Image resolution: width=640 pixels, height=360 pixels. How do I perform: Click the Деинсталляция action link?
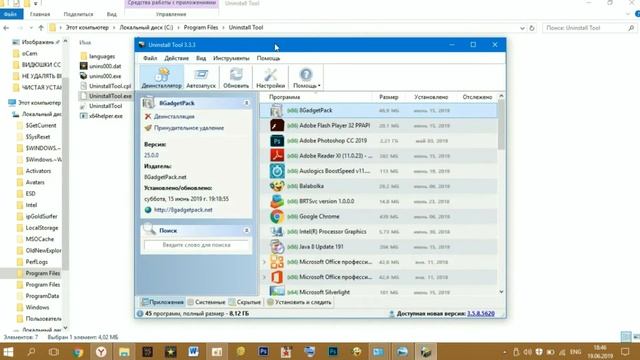174,116
